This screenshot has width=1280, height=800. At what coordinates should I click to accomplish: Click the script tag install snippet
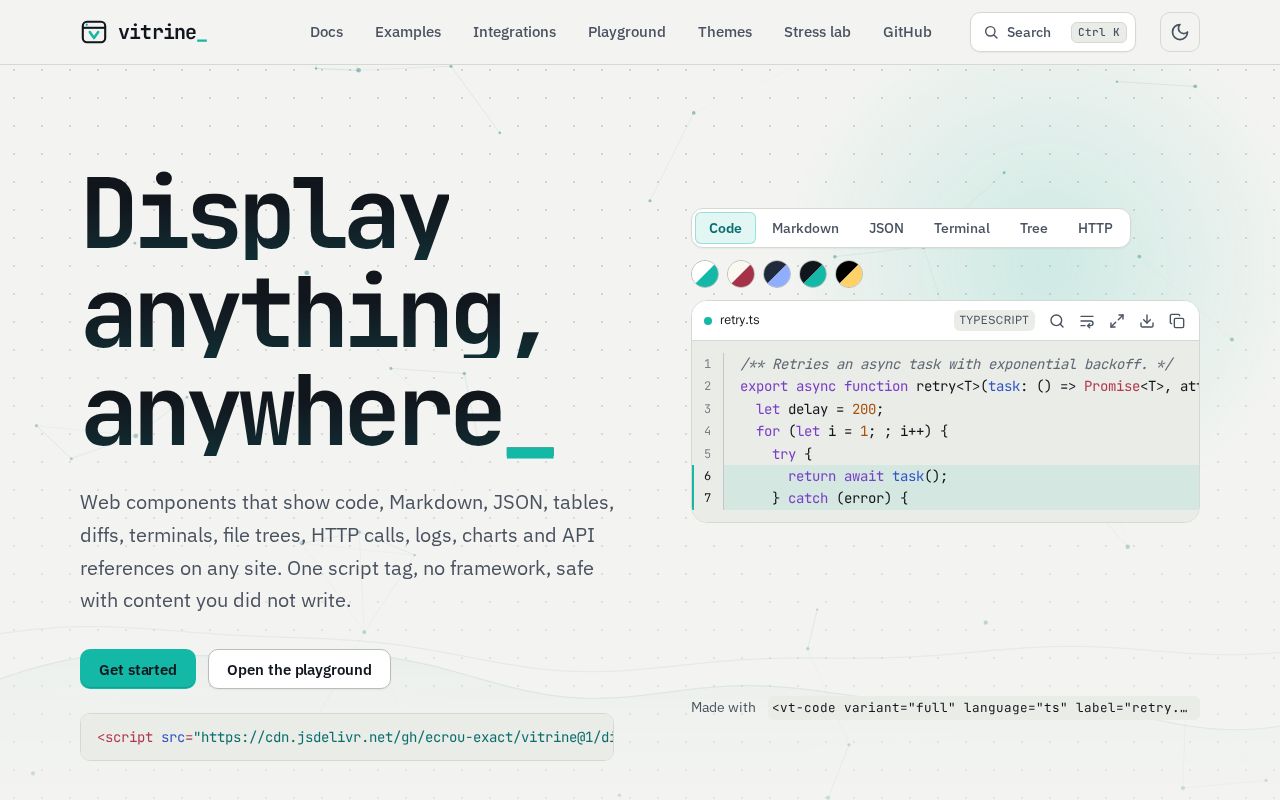coord(347,737)
